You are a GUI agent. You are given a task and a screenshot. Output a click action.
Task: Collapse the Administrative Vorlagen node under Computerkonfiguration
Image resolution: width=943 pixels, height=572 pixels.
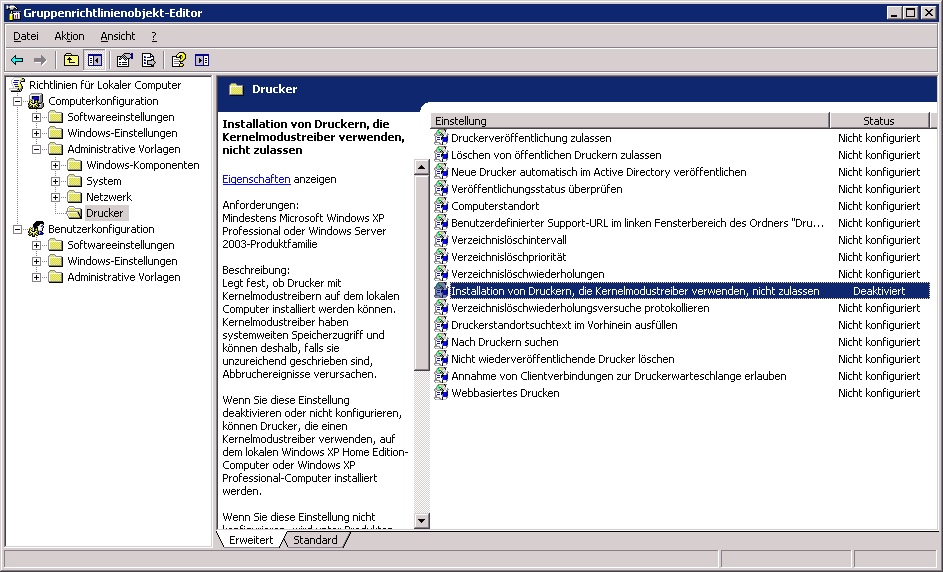pos(37,149)
